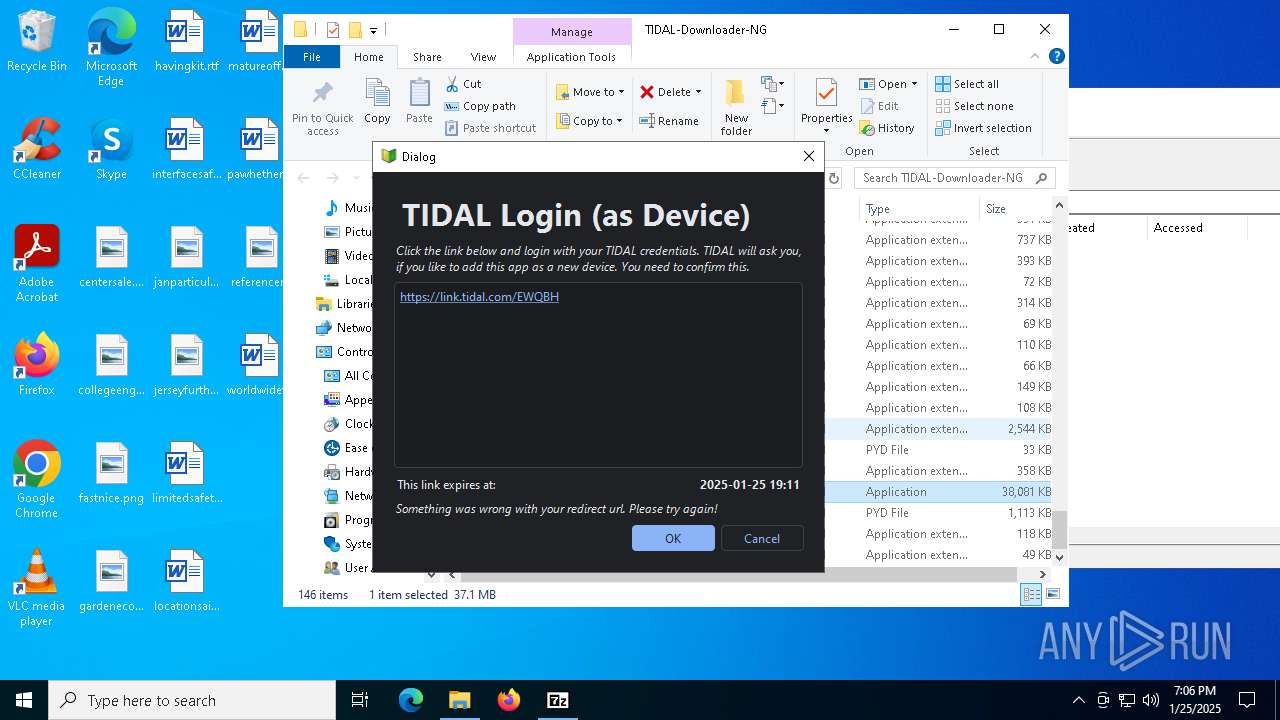Open 7-Zip from the taskbar
Viewport: 1280px width, 720px height.
pos(558,700)
